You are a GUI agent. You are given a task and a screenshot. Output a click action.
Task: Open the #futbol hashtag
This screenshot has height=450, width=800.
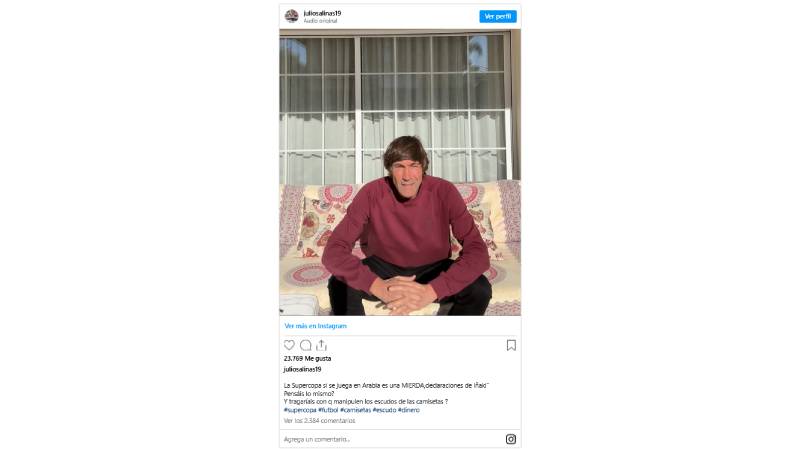click(328, 410)
